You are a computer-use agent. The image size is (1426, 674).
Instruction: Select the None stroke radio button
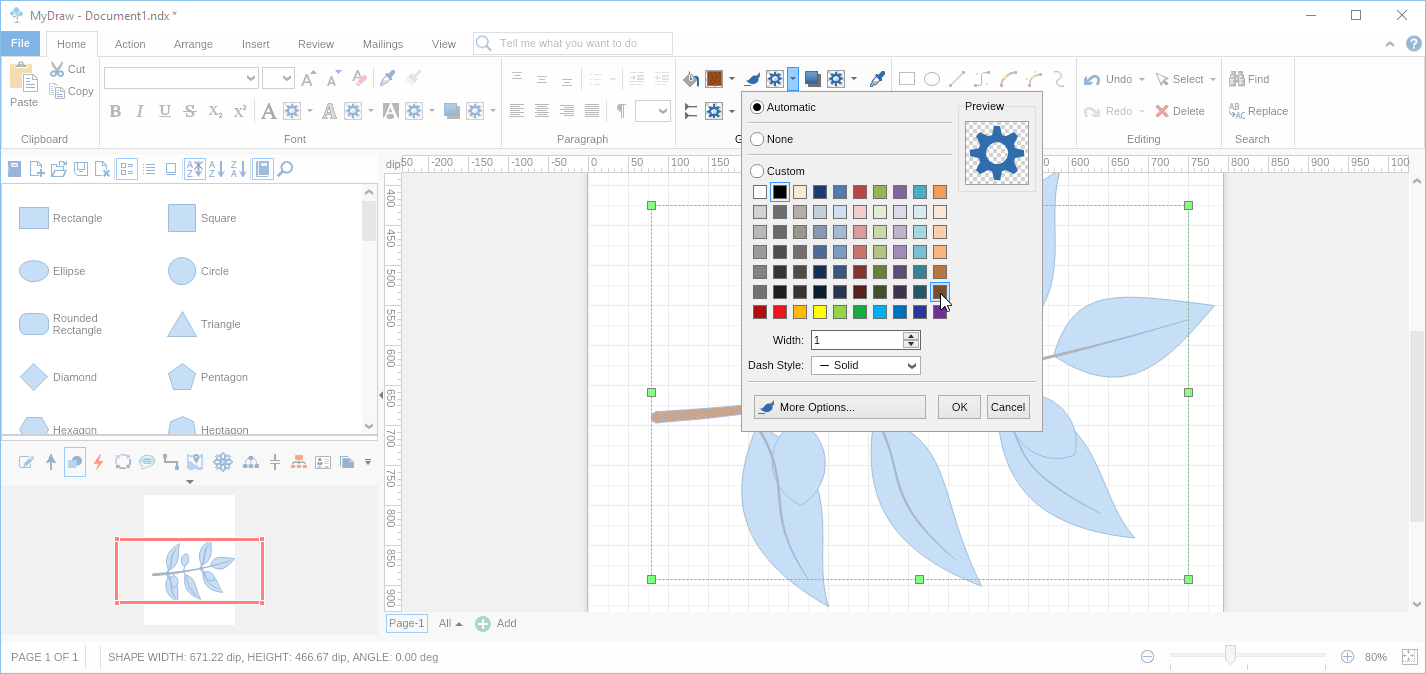pyautogui.click(x=757, y=139)
